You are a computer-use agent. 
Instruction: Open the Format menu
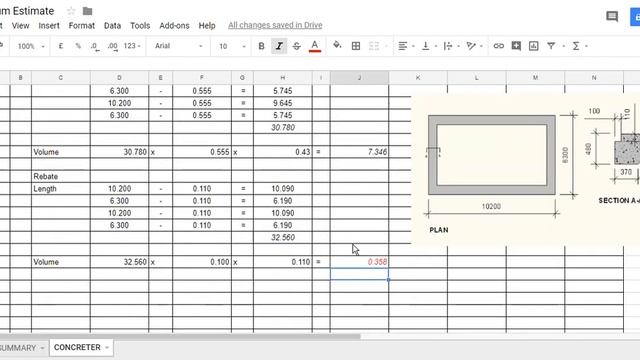point(82,25)
